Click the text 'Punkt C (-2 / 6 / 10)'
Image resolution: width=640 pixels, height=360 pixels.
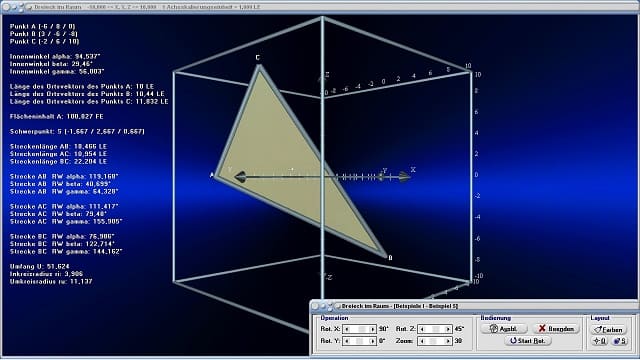point(44,42)
